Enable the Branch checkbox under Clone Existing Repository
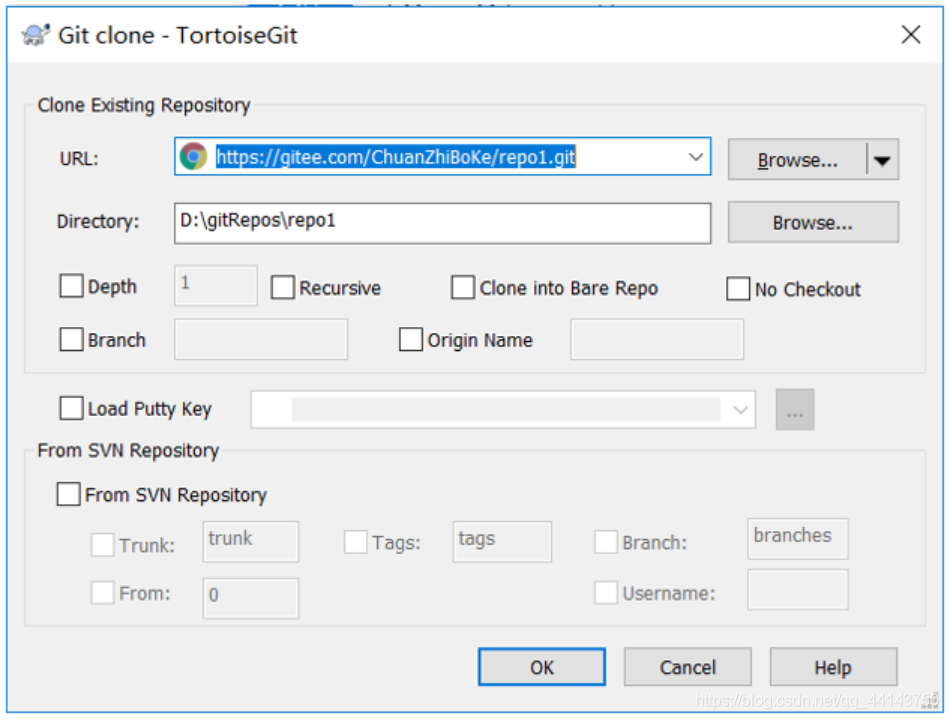Screen dimensions: 949x719 tap(71, 340)
